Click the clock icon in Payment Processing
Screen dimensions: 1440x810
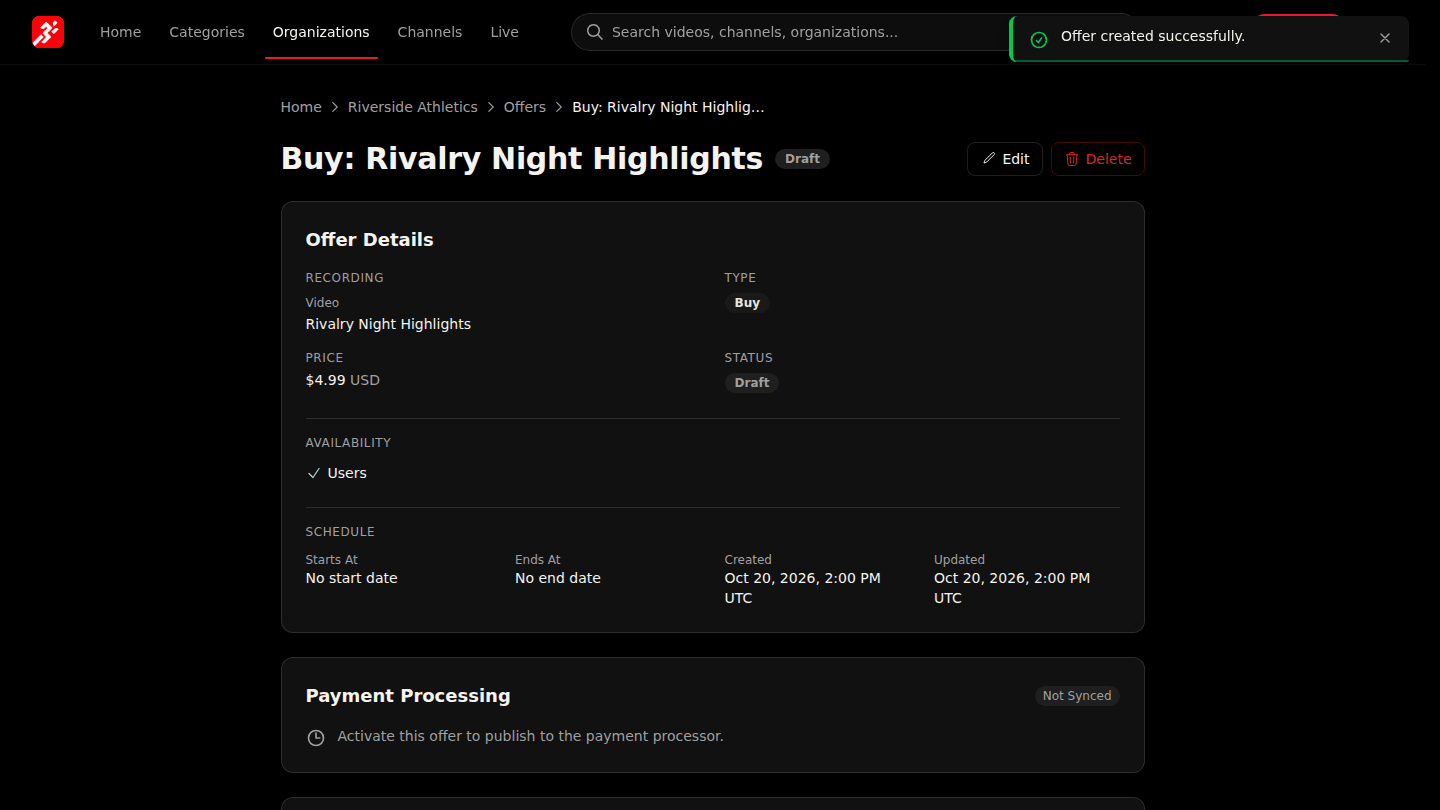316,737
